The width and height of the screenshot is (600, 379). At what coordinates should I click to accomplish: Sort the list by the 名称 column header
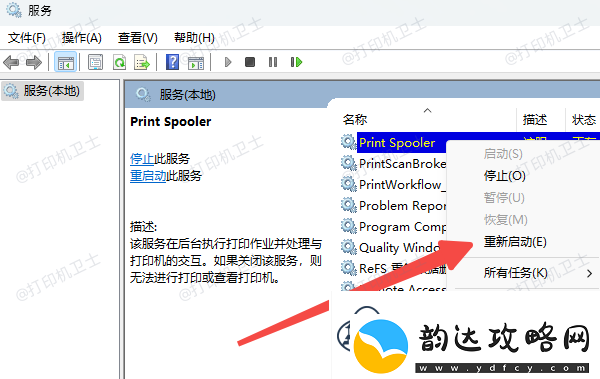coord(355,119)
